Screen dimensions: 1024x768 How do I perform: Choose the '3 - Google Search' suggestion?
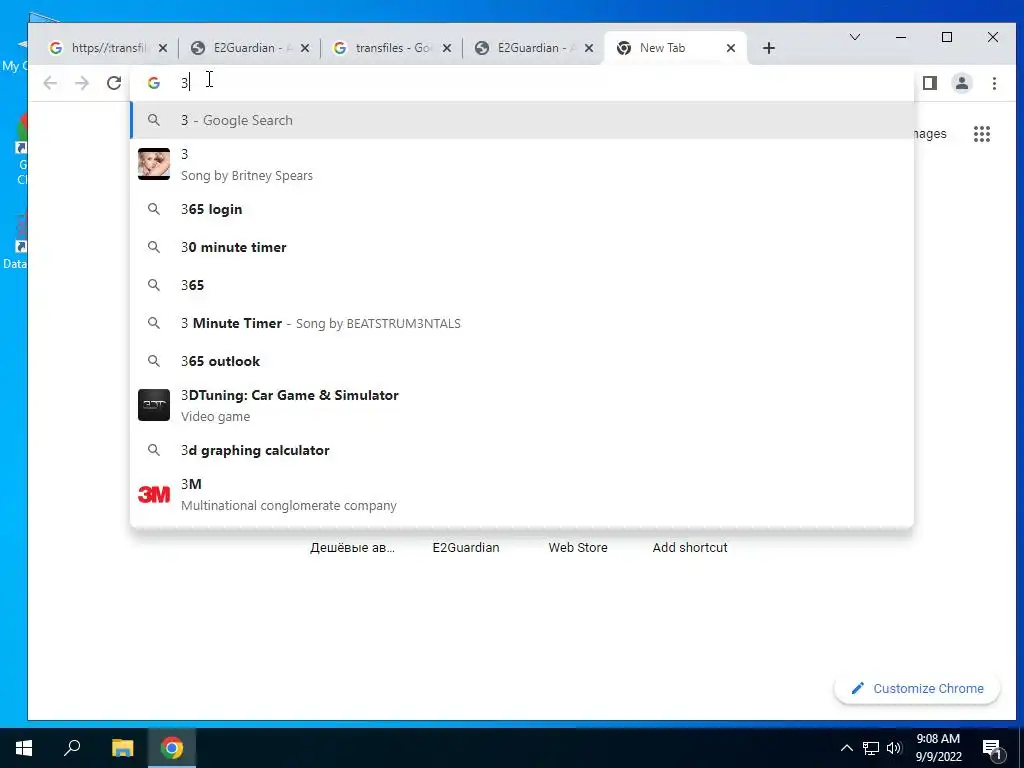tap(522, 120)
